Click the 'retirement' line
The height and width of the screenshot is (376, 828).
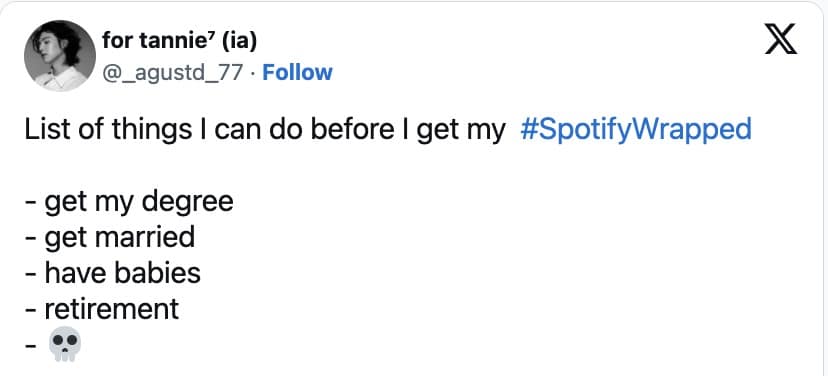coord(102,309)
